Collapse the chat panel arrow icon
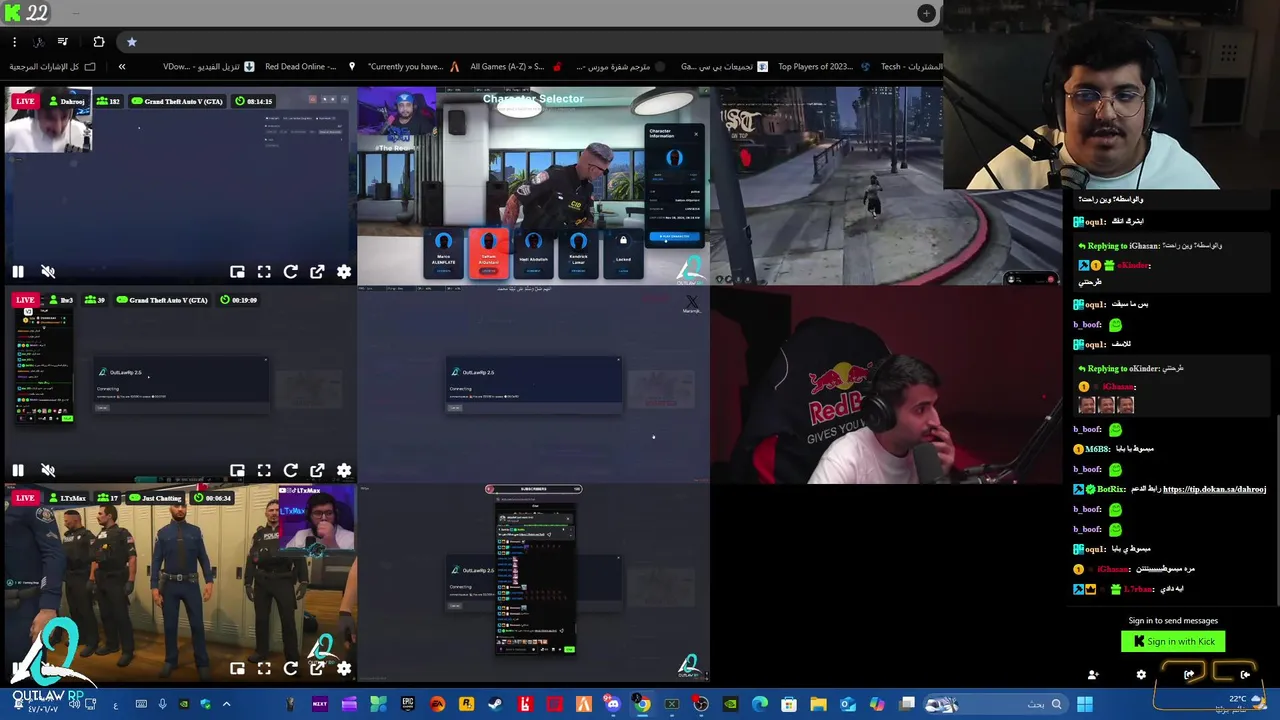This screenshot has height=720, width=1280. tap(1244, 675)
